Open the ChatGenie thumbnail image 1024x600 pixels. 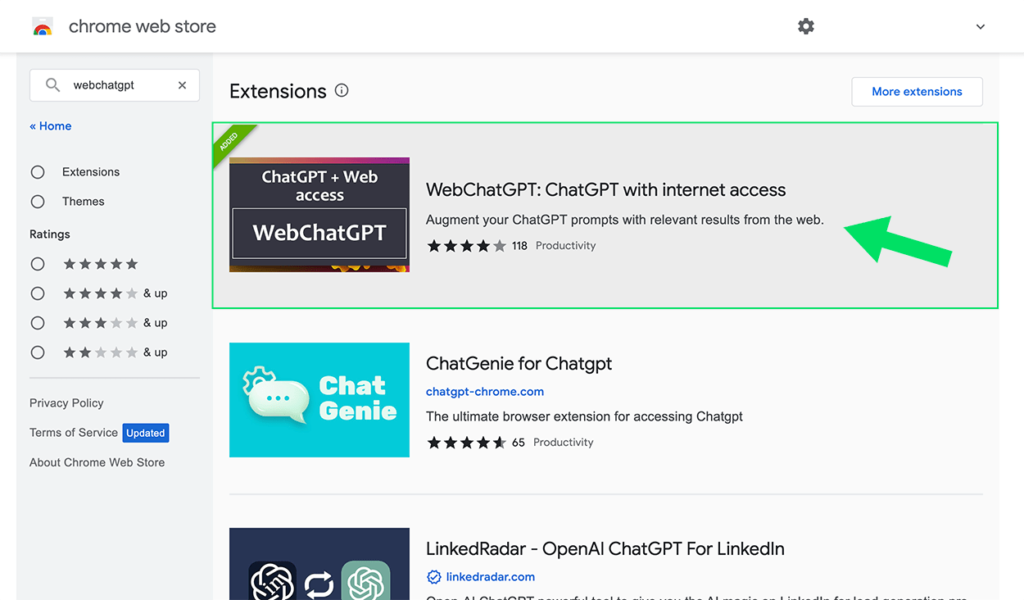coord(319,400)
